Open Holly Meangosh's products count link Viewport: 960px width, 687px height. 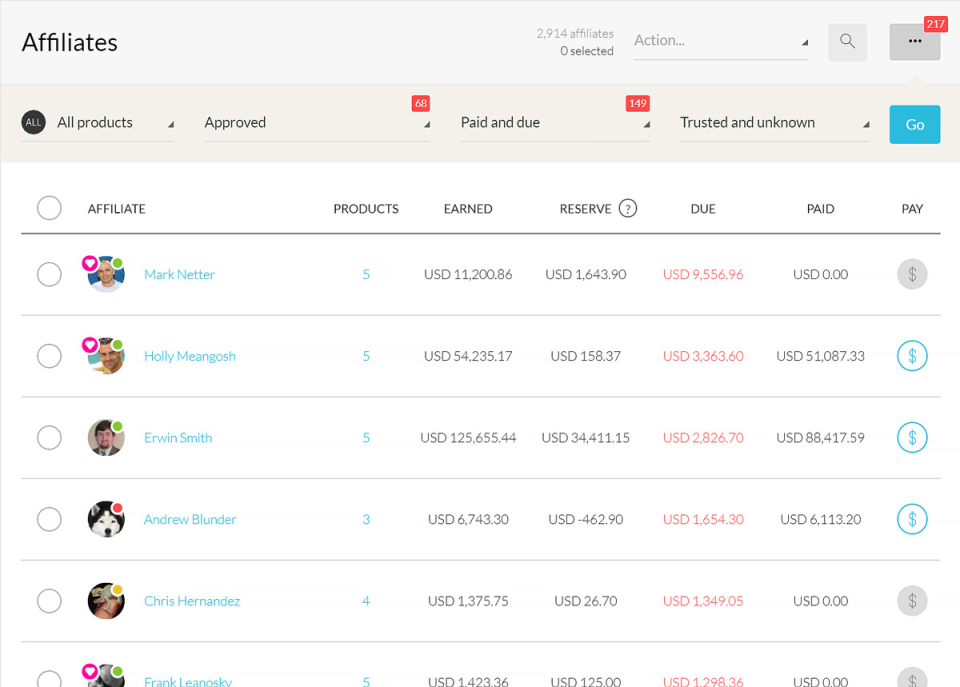366,356
